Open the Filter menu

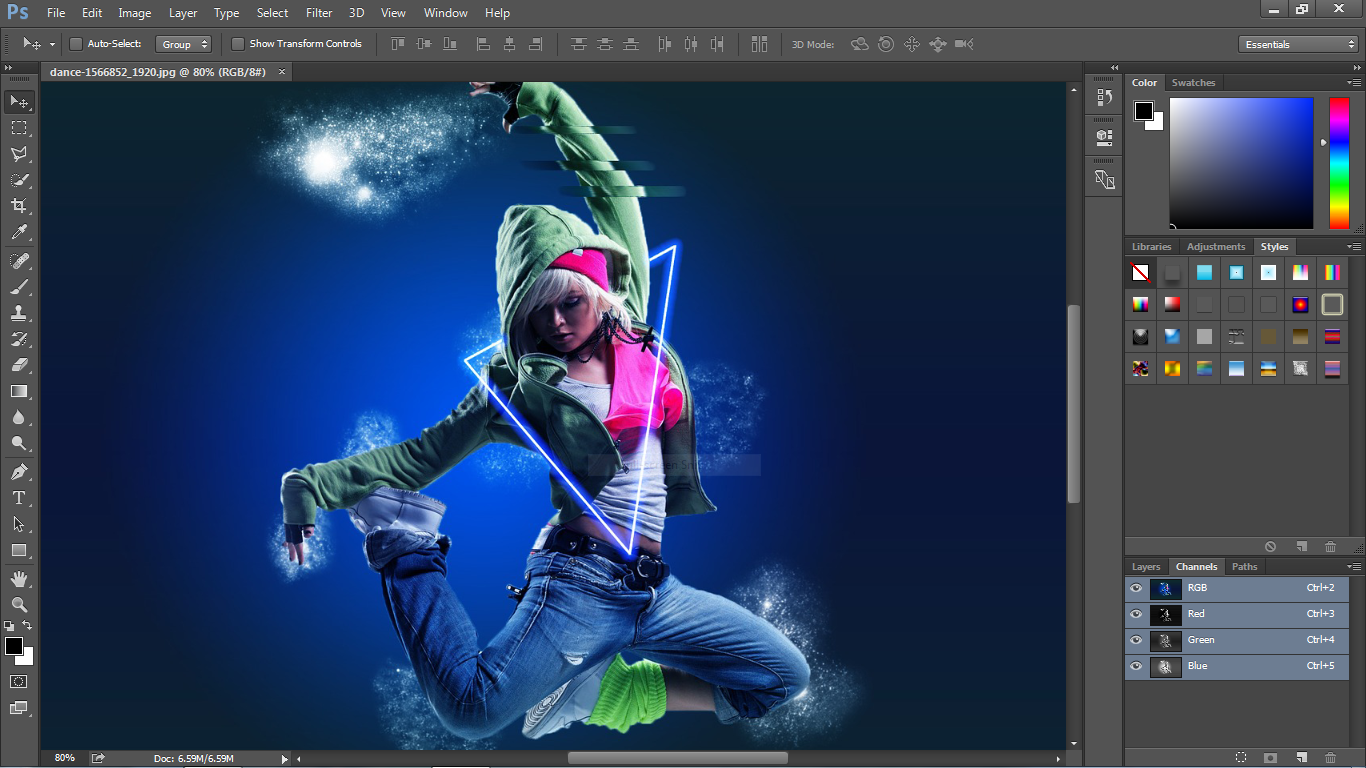point(319,13)
